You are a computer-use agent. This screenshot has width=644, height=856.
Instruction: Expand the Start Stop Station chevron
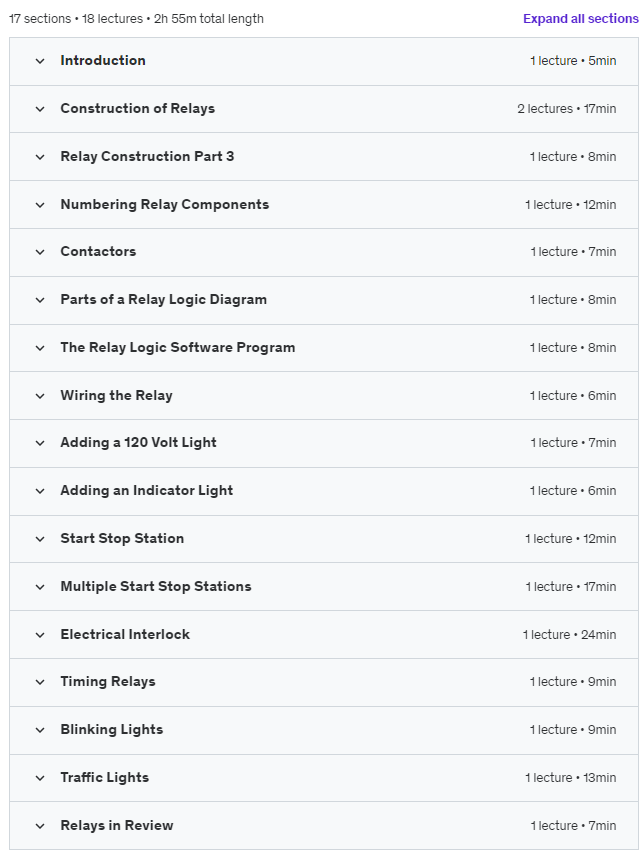(x=40, y=539)
